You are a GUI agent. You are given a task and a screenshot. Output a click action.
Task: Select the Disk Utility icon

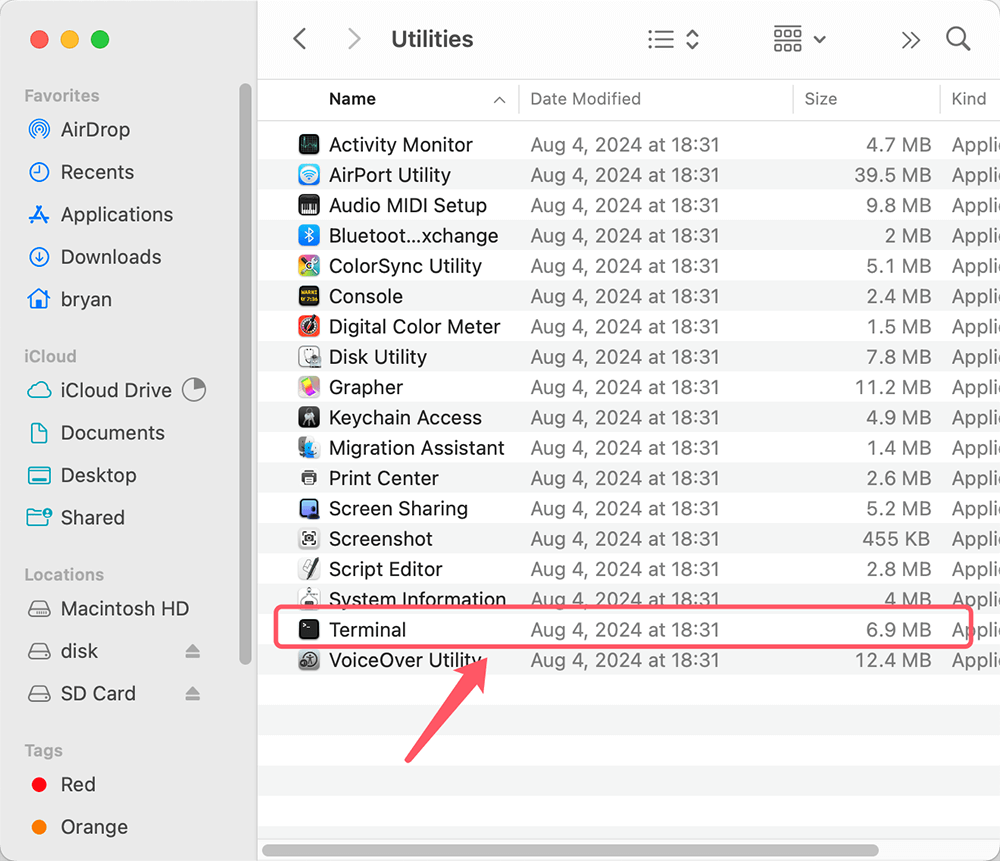click(309, 357)
